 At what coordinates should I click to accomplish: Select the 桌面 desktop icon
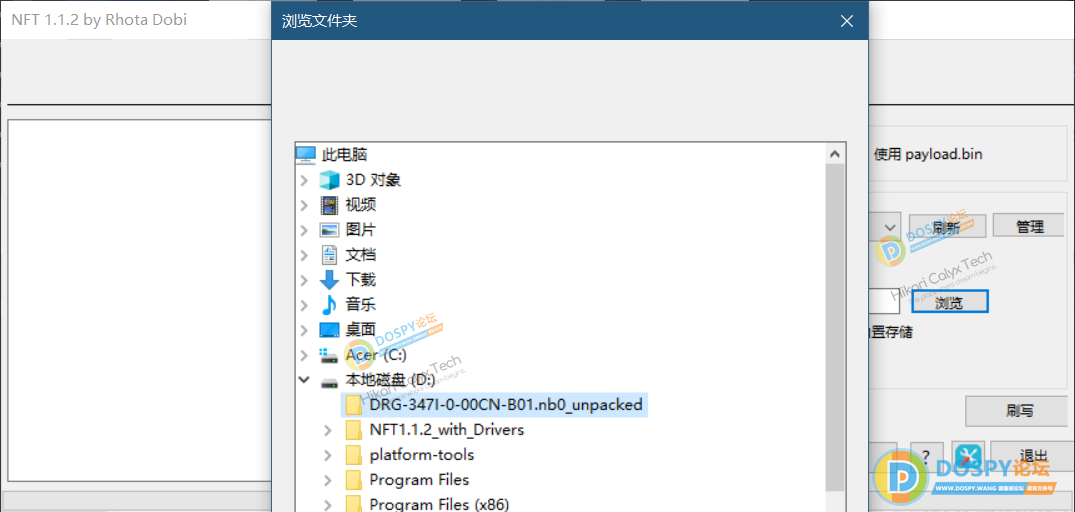(x=329, y=330)
